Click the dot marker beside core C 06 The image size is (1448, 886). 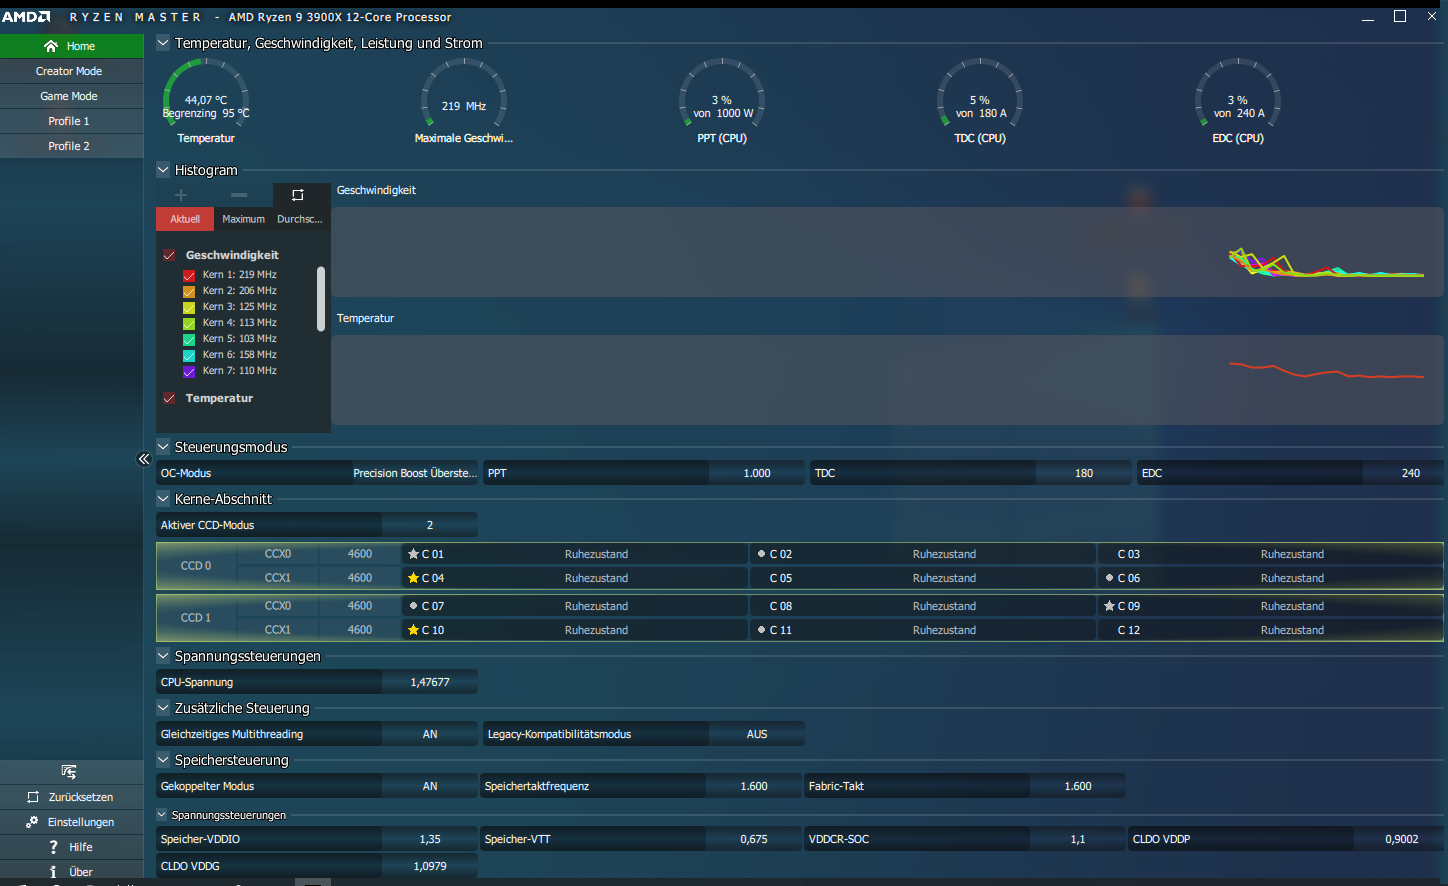click(x=1109, y=578)
